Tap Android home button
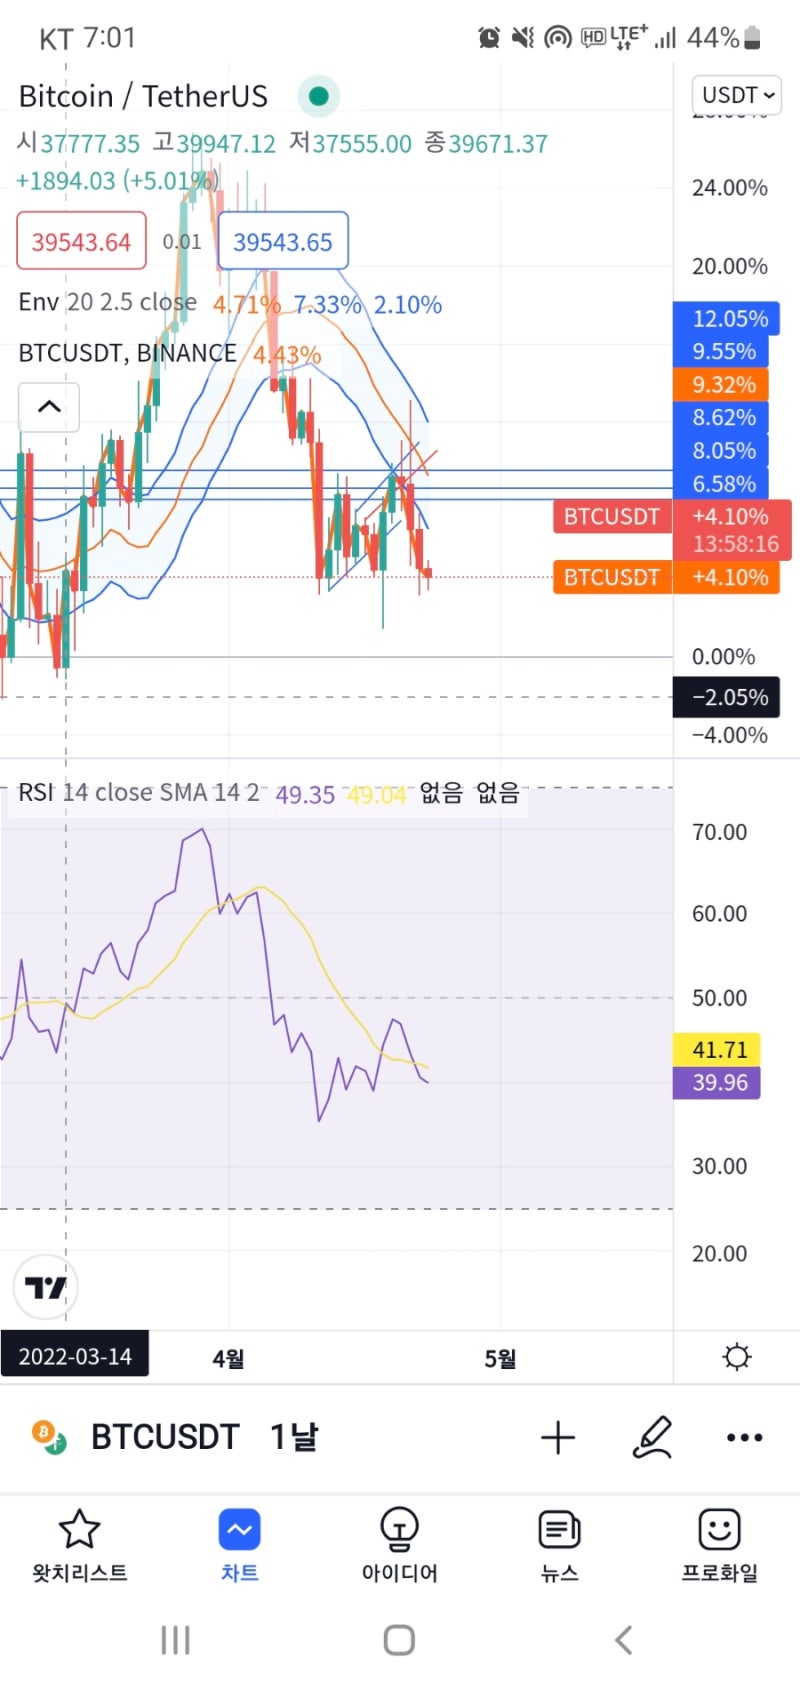Viewport: 800px width, 1689px height. point(399,1640)
